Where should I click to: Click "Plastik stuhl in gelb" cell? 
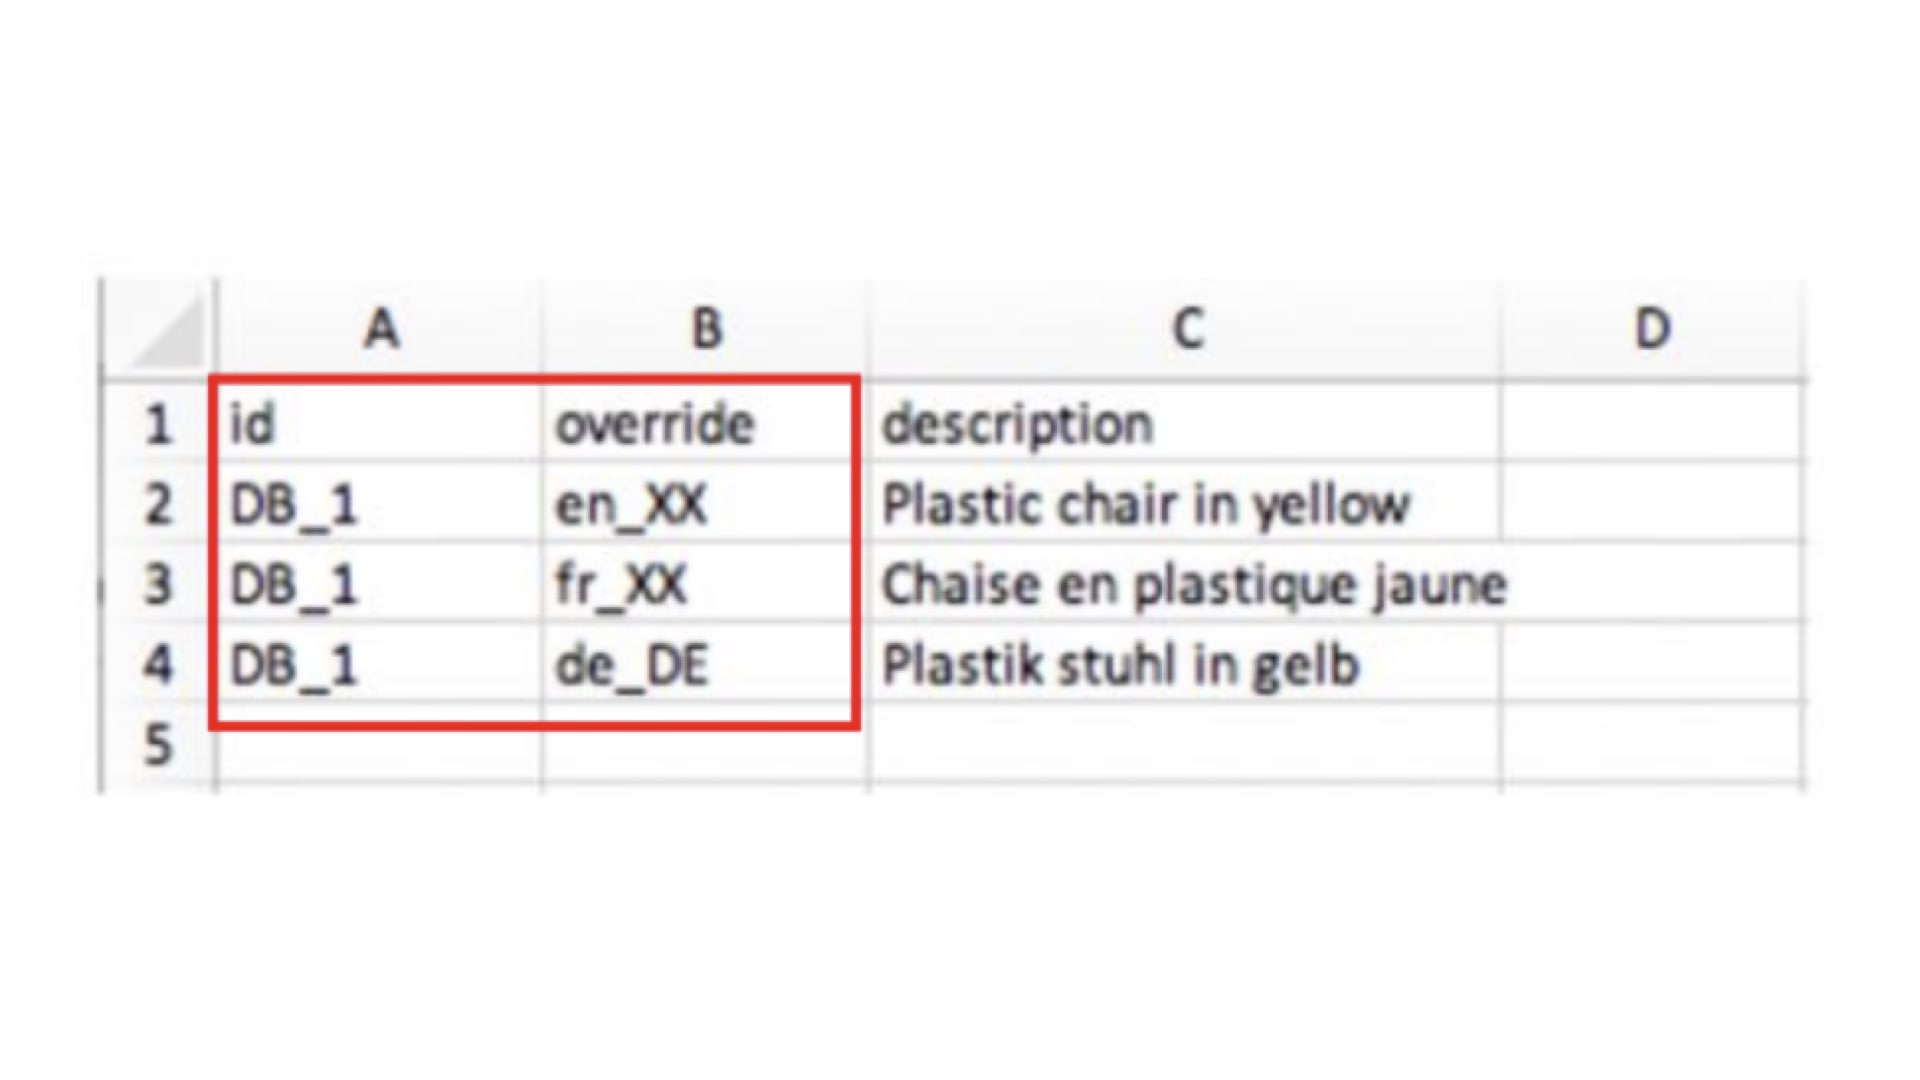pyautogui.click(x=1186, y=664)
